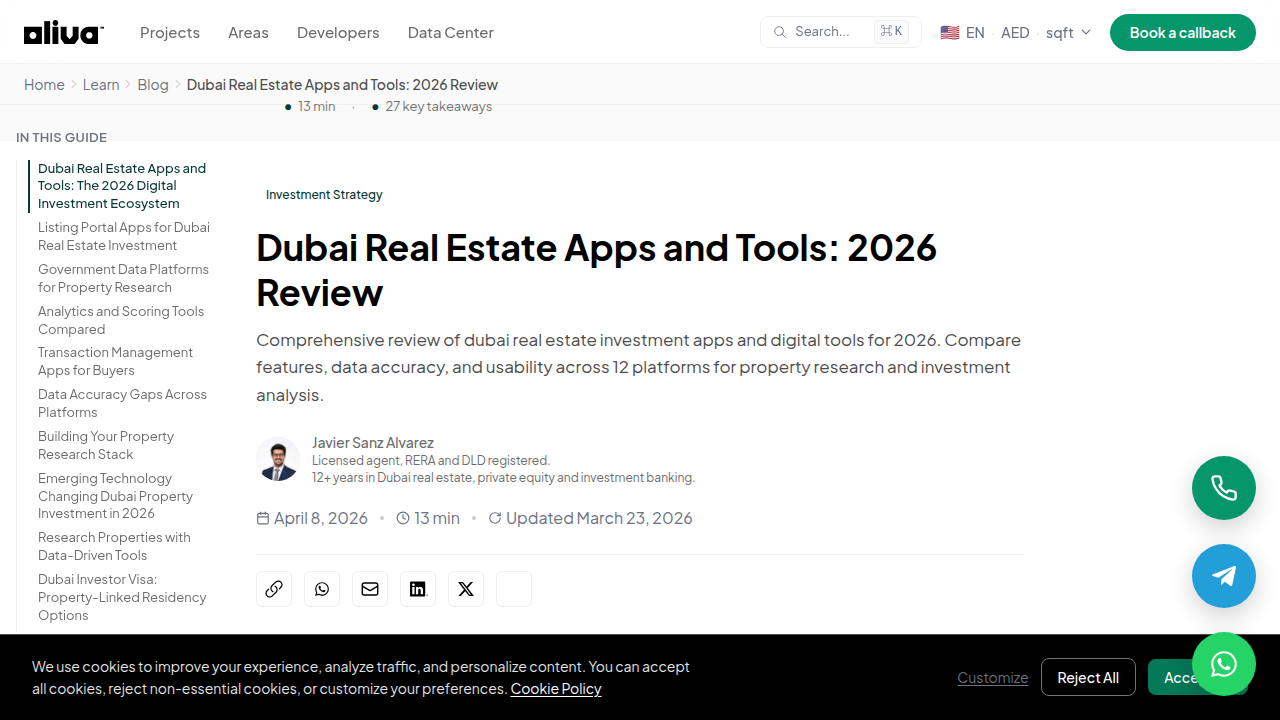Click the 27 key takeaways text
This screenshot has width=1280, height=720.
pyautogui.click(x=439, y=106)
